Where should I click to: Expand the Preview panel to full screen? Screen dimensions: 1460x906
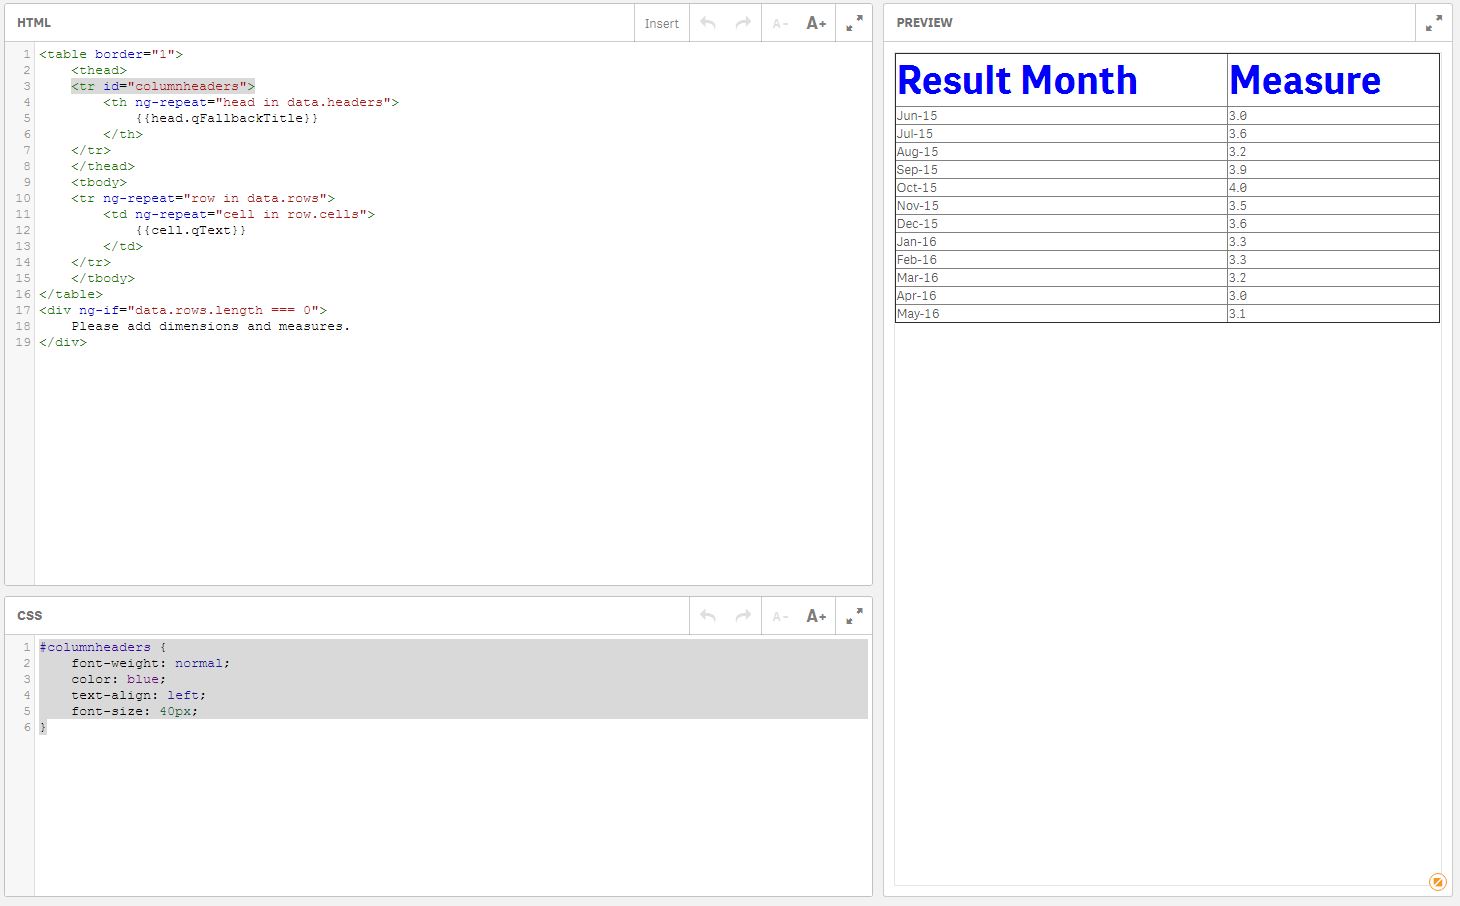[1434, 23]
